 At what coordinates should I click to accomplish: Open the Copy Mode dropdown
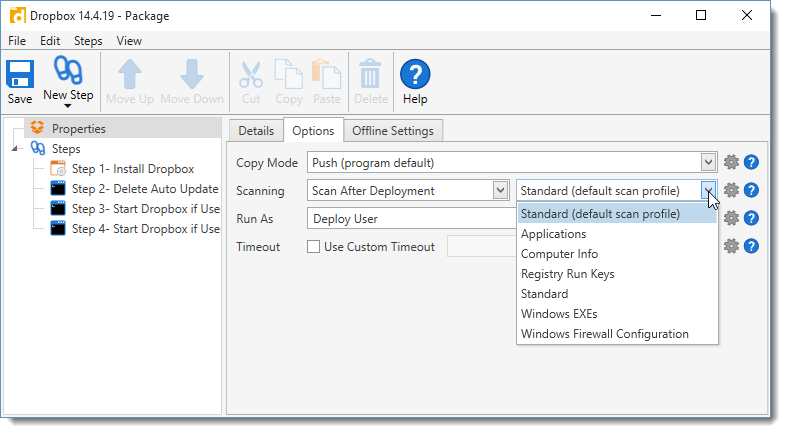tap(708, 162)
